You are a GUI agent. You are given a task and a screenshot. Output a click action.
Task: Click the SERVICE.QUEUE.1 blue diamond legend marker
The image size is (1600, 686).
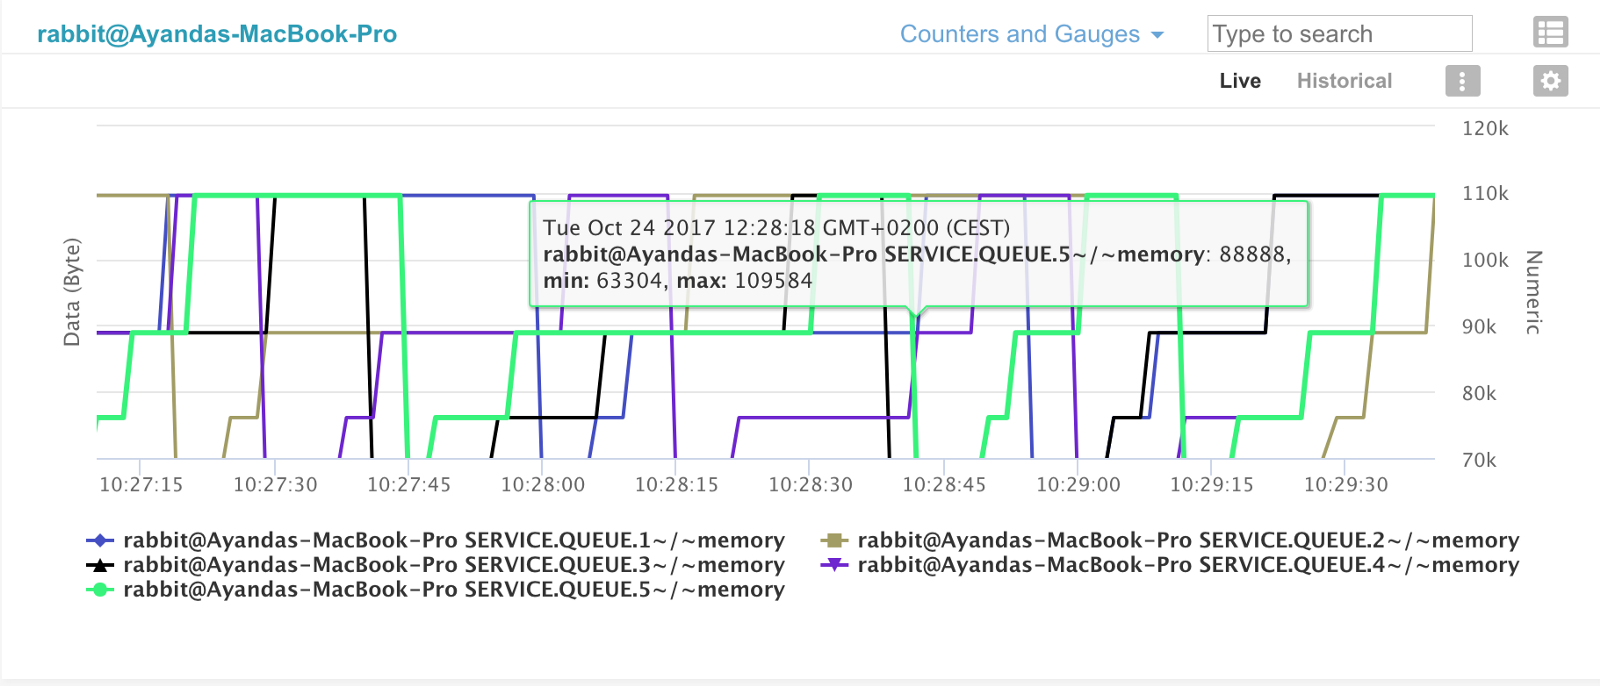[100, 541]
